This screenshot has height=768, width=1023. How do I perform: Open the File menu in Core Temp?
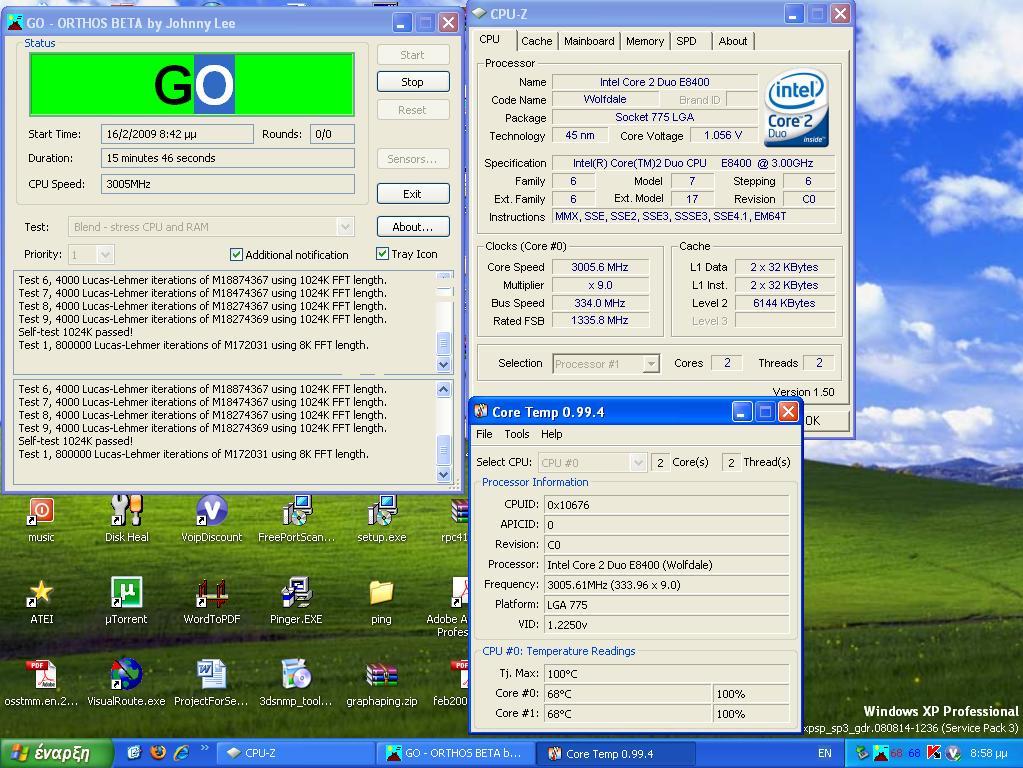[484, 434]
